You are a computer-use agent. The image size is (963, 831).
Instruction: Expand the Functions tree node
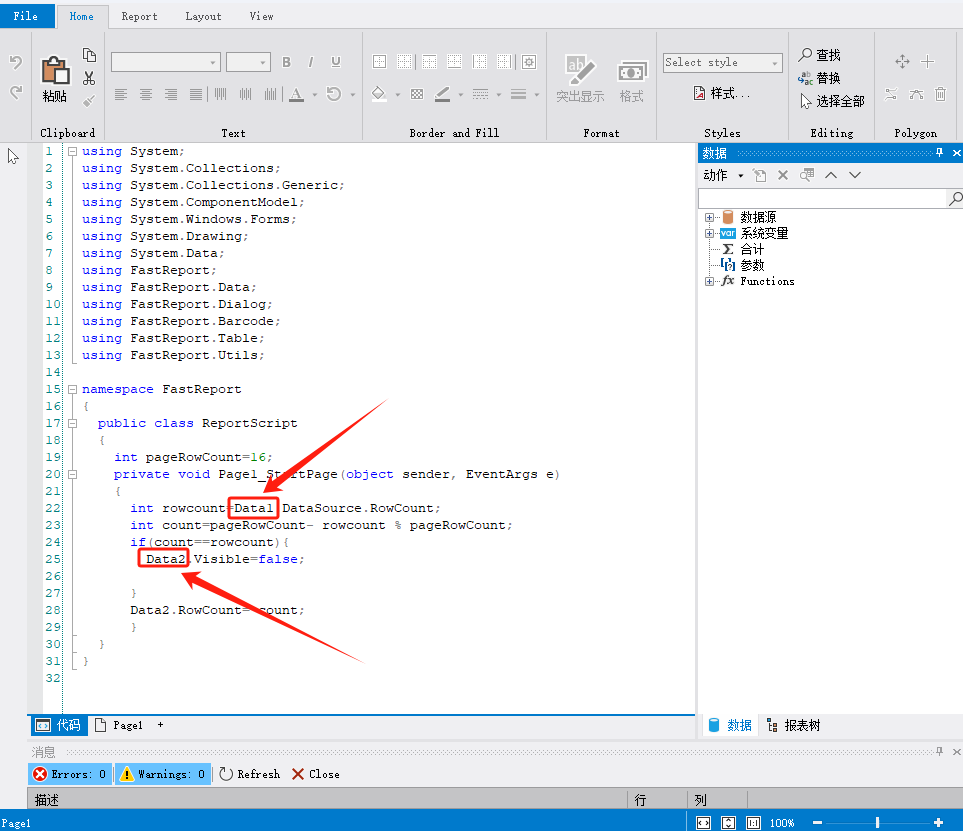click(x=709, y=281)
